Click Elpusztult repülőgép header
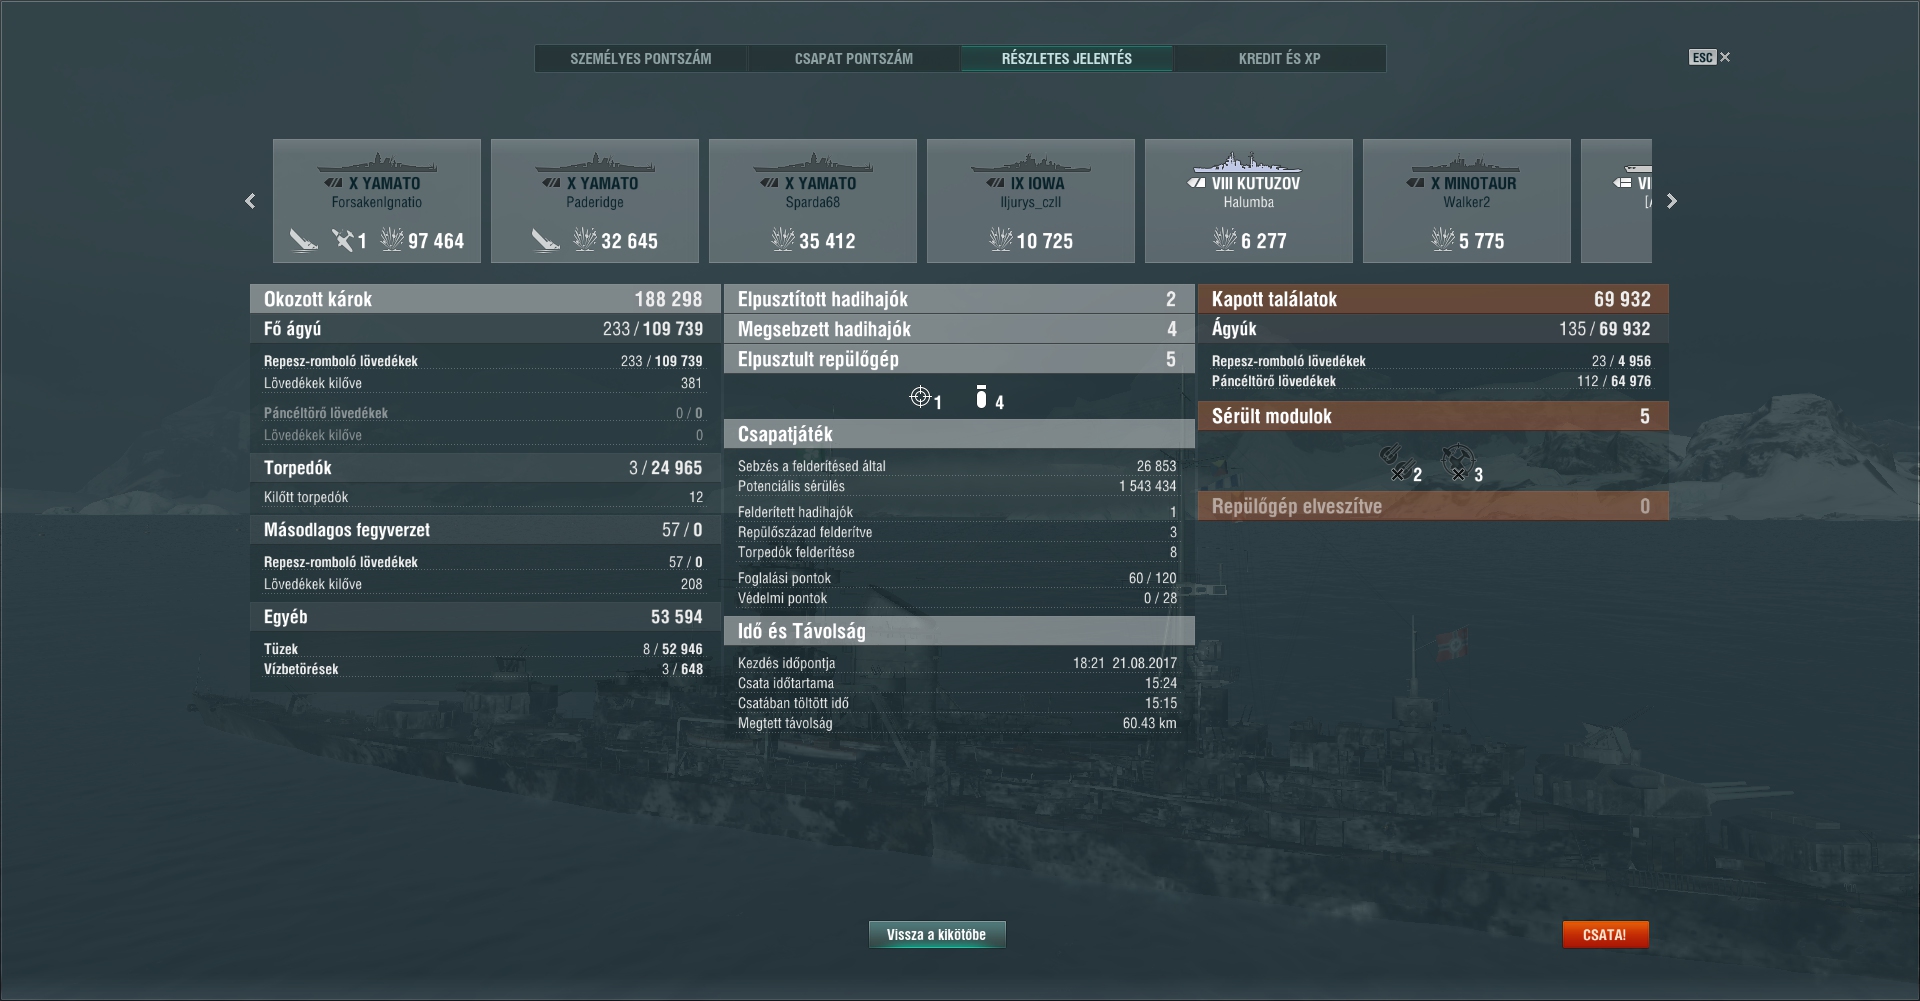 click(x=959, y=359)
